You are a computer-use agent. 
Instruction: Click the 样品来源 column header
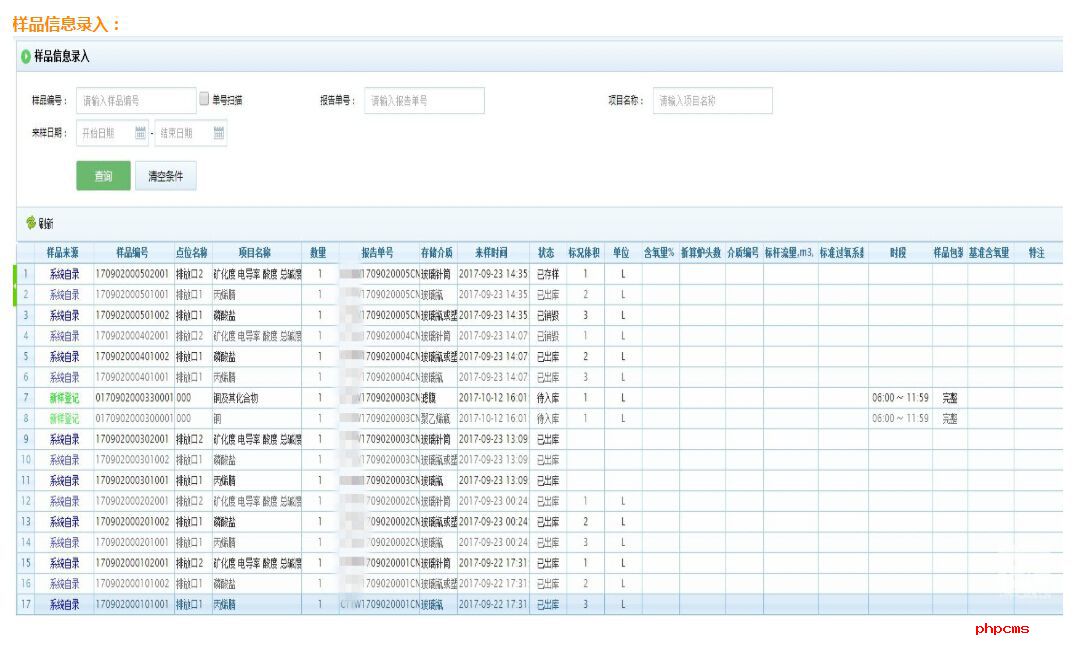coord(62,253)
